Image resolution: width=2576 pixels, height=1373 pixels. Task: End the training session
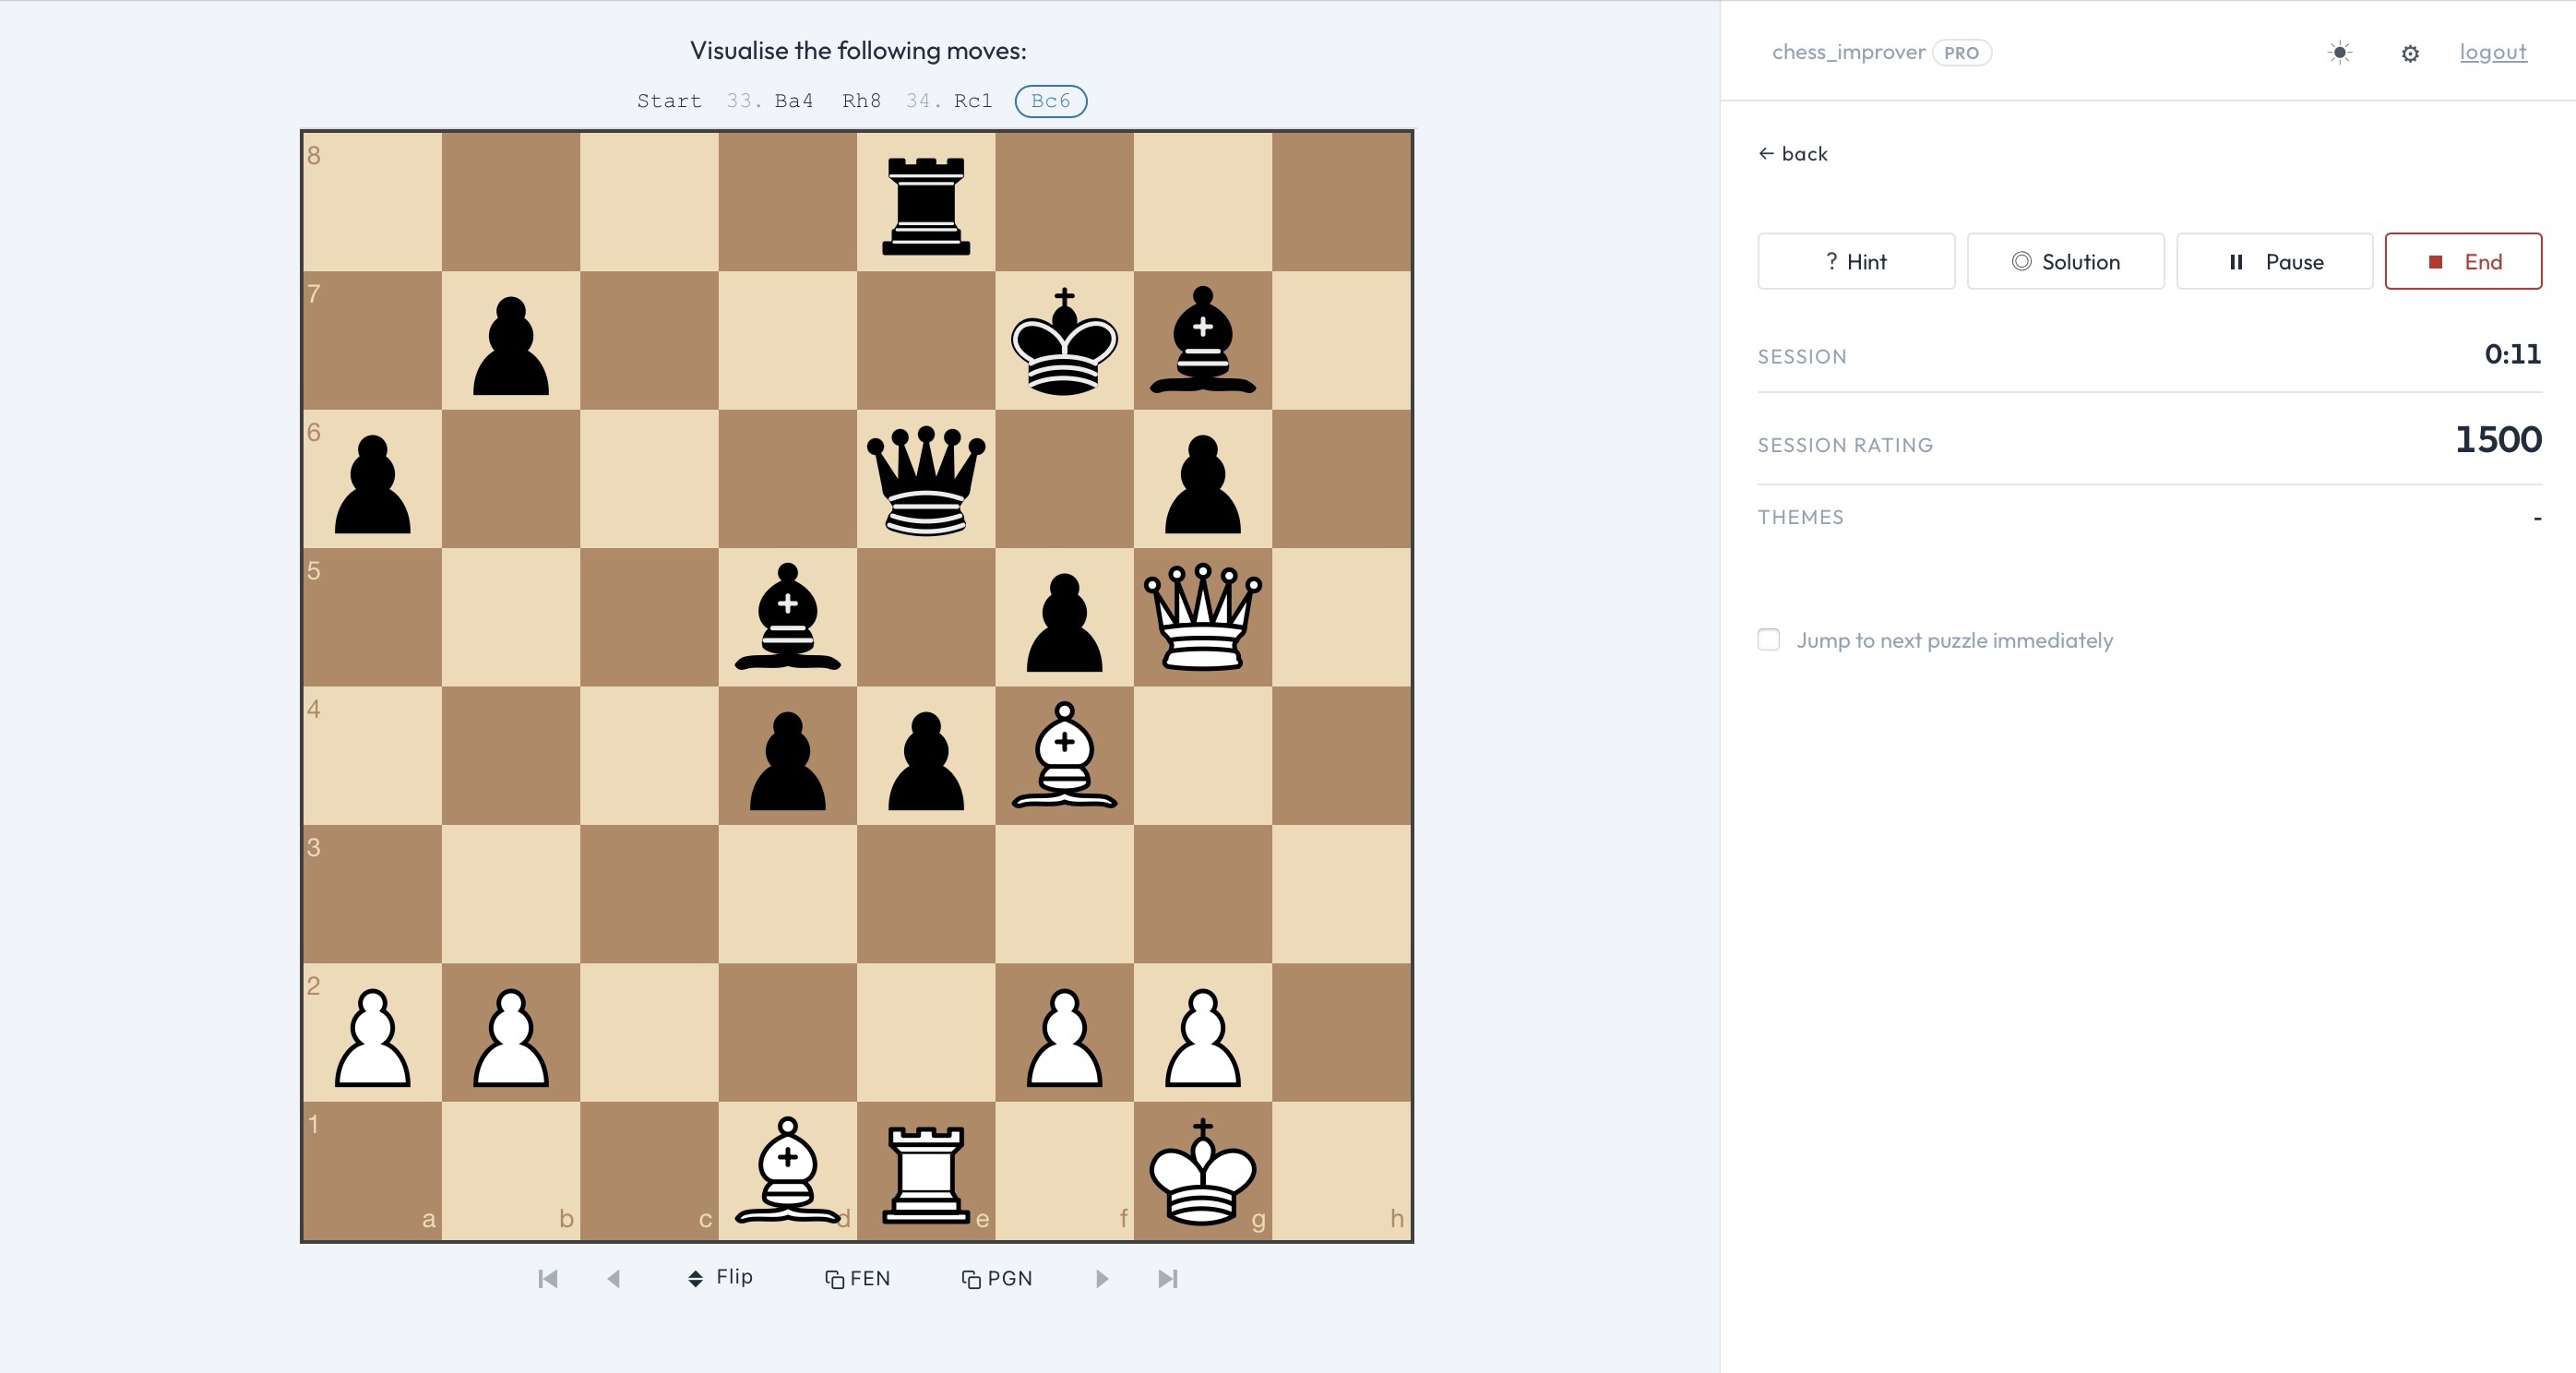2462,262
